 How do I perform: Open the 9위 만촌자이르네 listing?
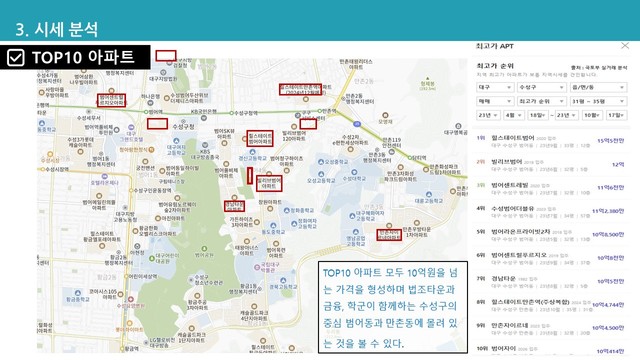[x=551, y=328]
